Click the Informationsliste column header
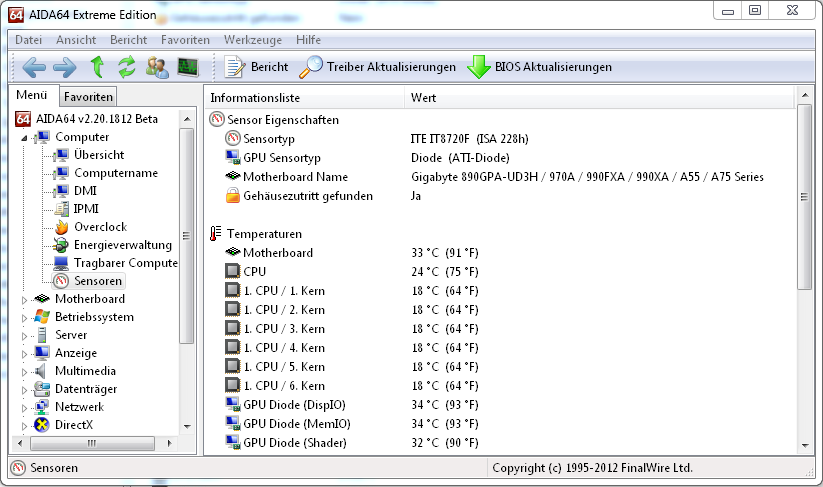Screen dimensions: 823x487 point(304,98)
